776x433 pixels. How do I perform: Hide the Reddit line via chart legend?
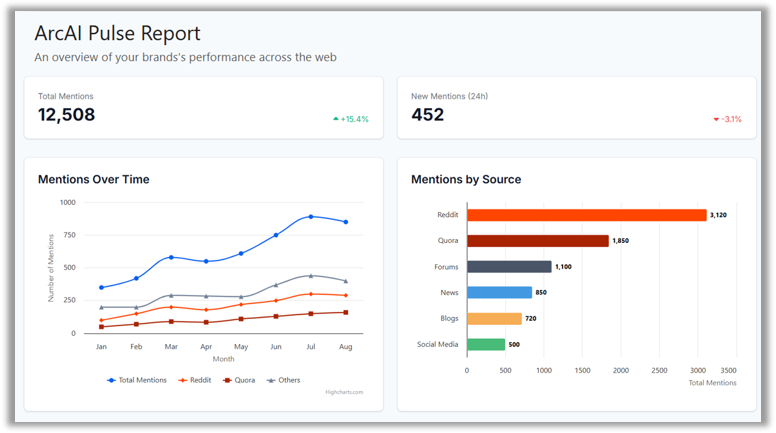(193, 380)
